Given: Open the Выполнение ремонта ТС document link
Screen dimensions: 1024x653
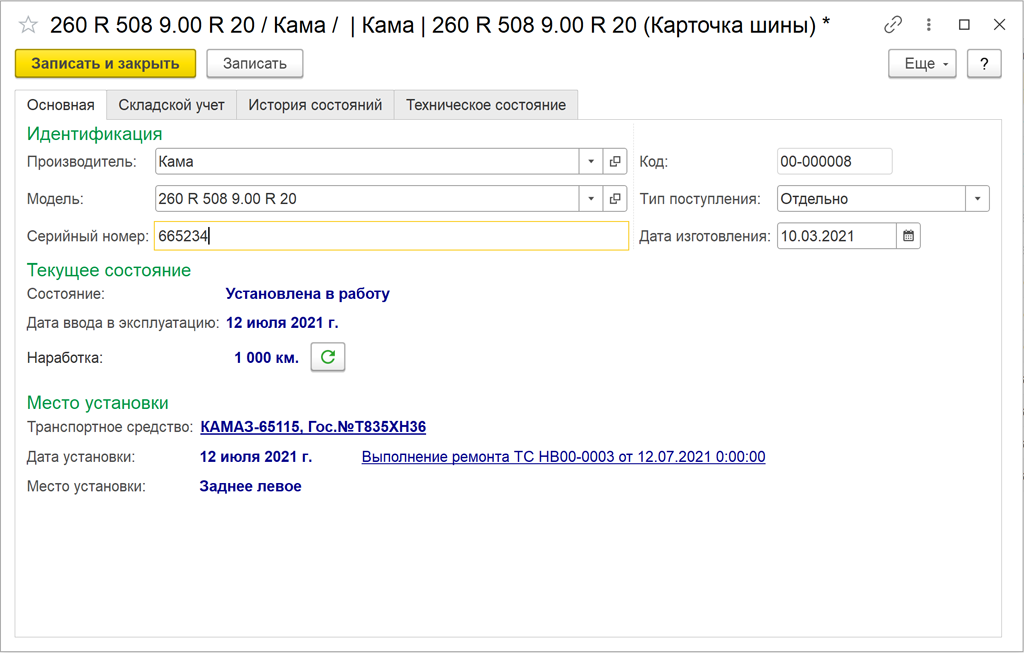Looking at the screenshot, I should click(563, 457).
